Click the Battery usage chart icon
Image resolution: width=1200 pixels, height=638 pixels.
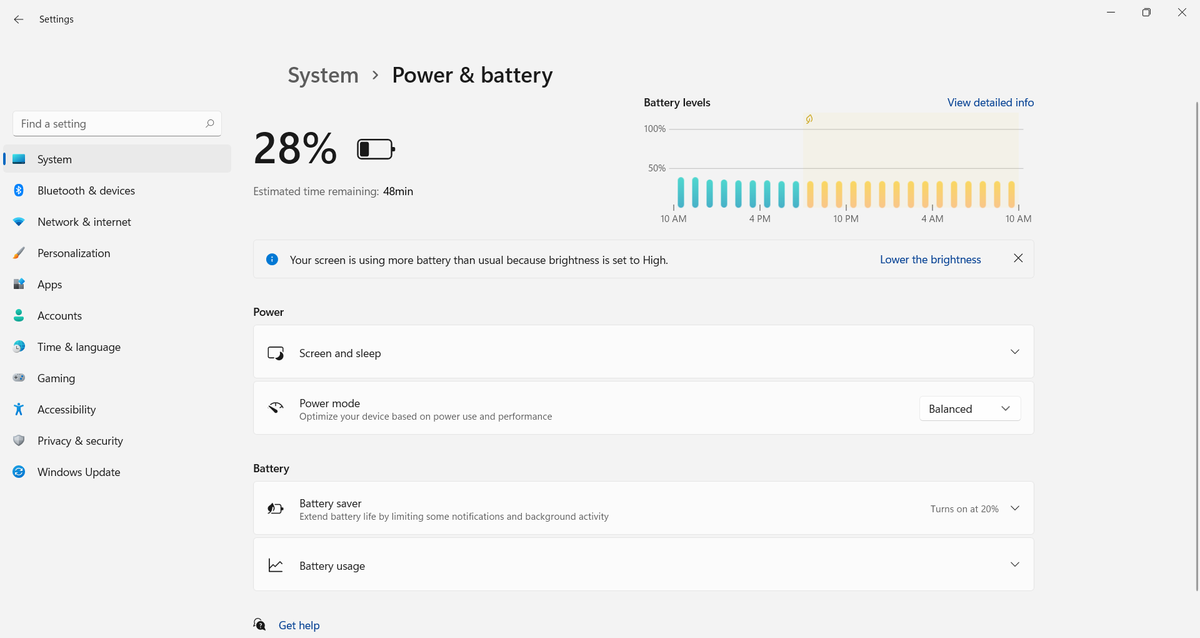(x=276, y=564)
